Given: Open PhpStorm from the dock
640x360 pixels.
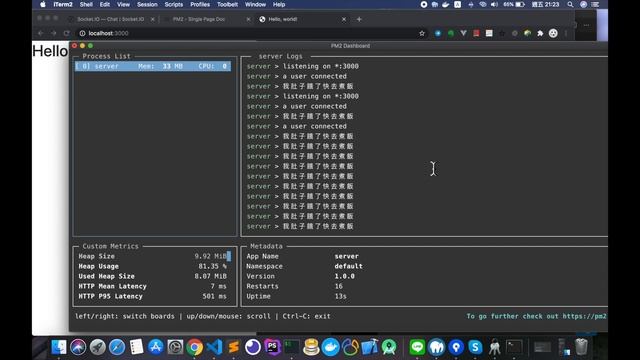Looking at the screenshot, I should pos(272,347).
